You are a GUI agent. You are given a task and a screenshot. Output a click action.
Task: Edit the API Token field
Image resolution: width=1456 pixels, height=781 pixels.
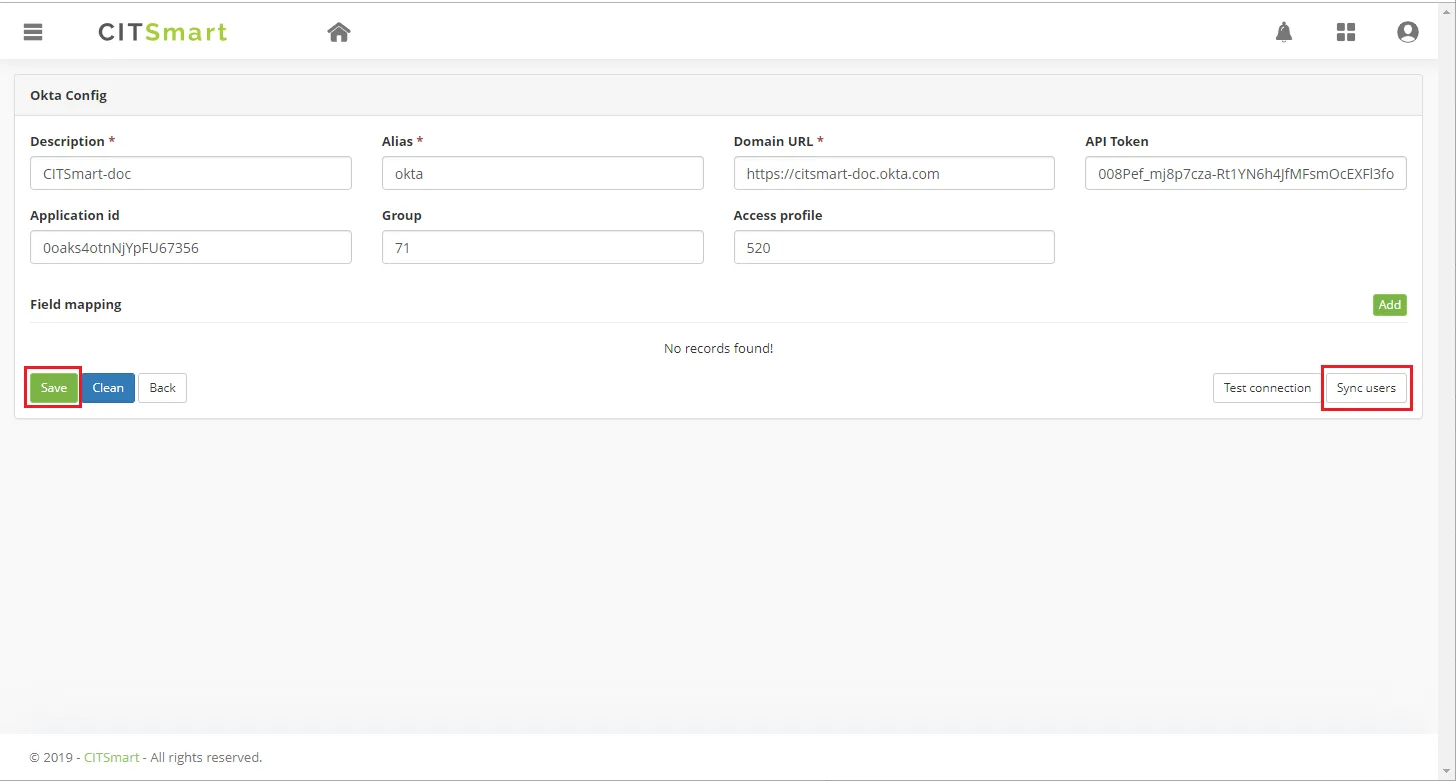pos(1245,173)
